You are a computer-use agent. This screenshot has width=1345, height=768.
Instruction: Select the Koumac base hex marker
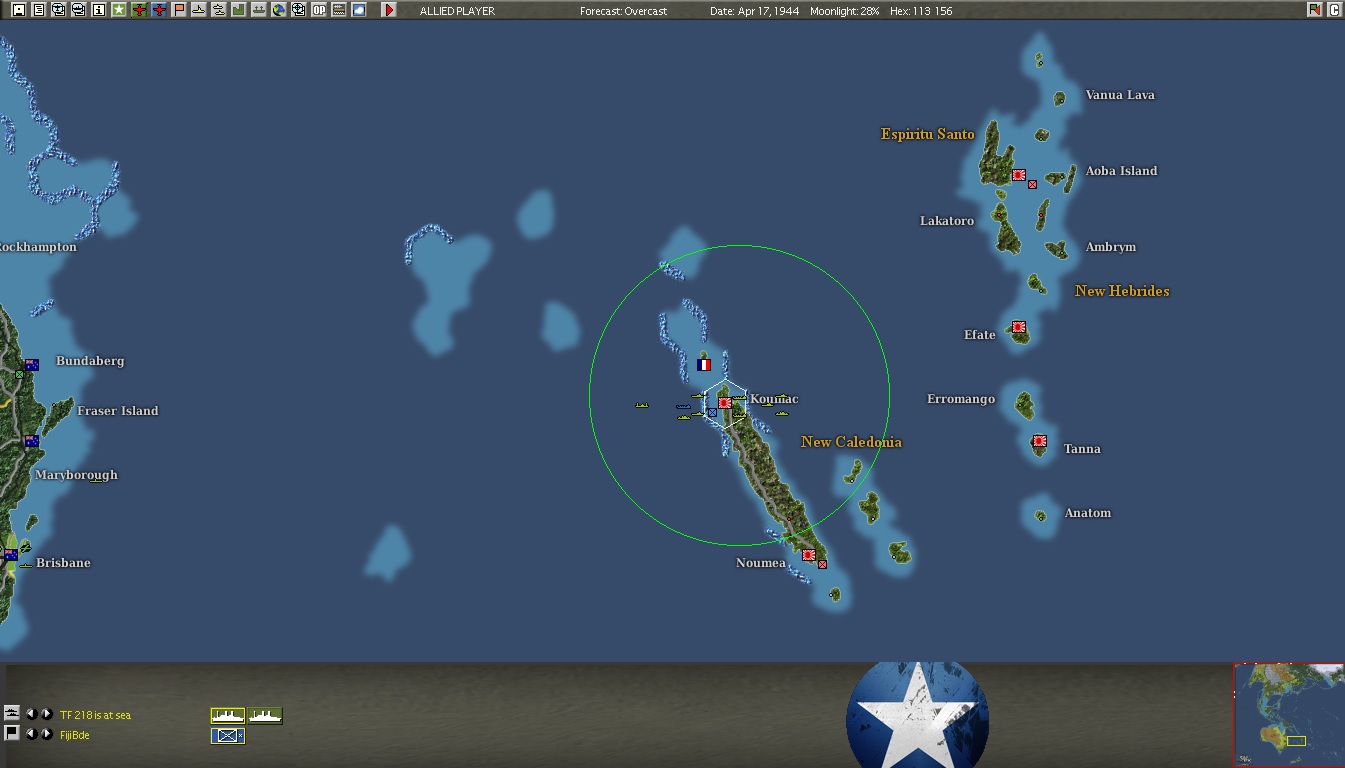tap(724, 402)
